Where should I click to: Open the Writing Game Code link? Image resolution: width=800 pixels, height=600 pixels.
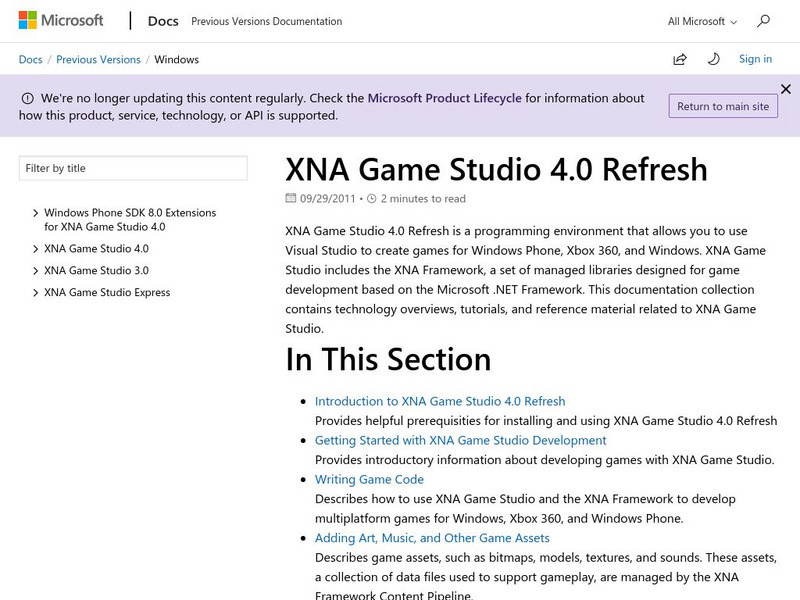[x=369, y=479]
